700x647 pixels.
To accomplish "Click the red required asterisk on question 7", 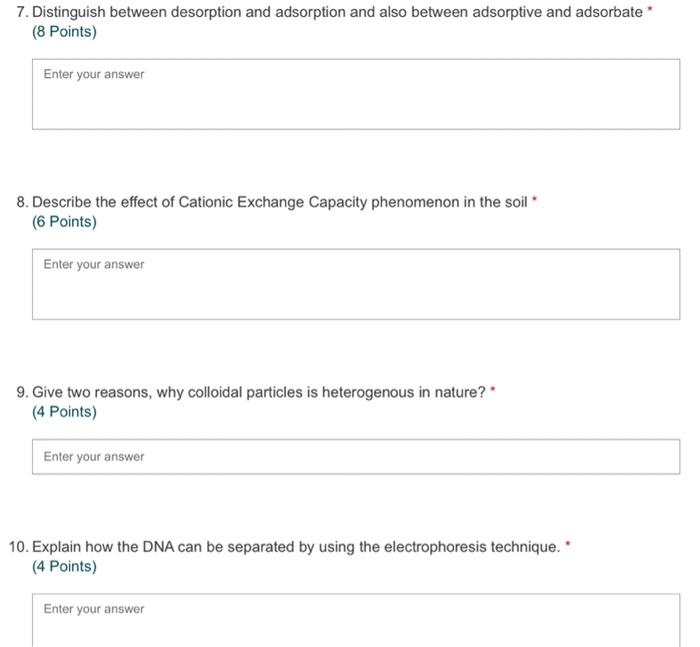I will click(650, 8).
